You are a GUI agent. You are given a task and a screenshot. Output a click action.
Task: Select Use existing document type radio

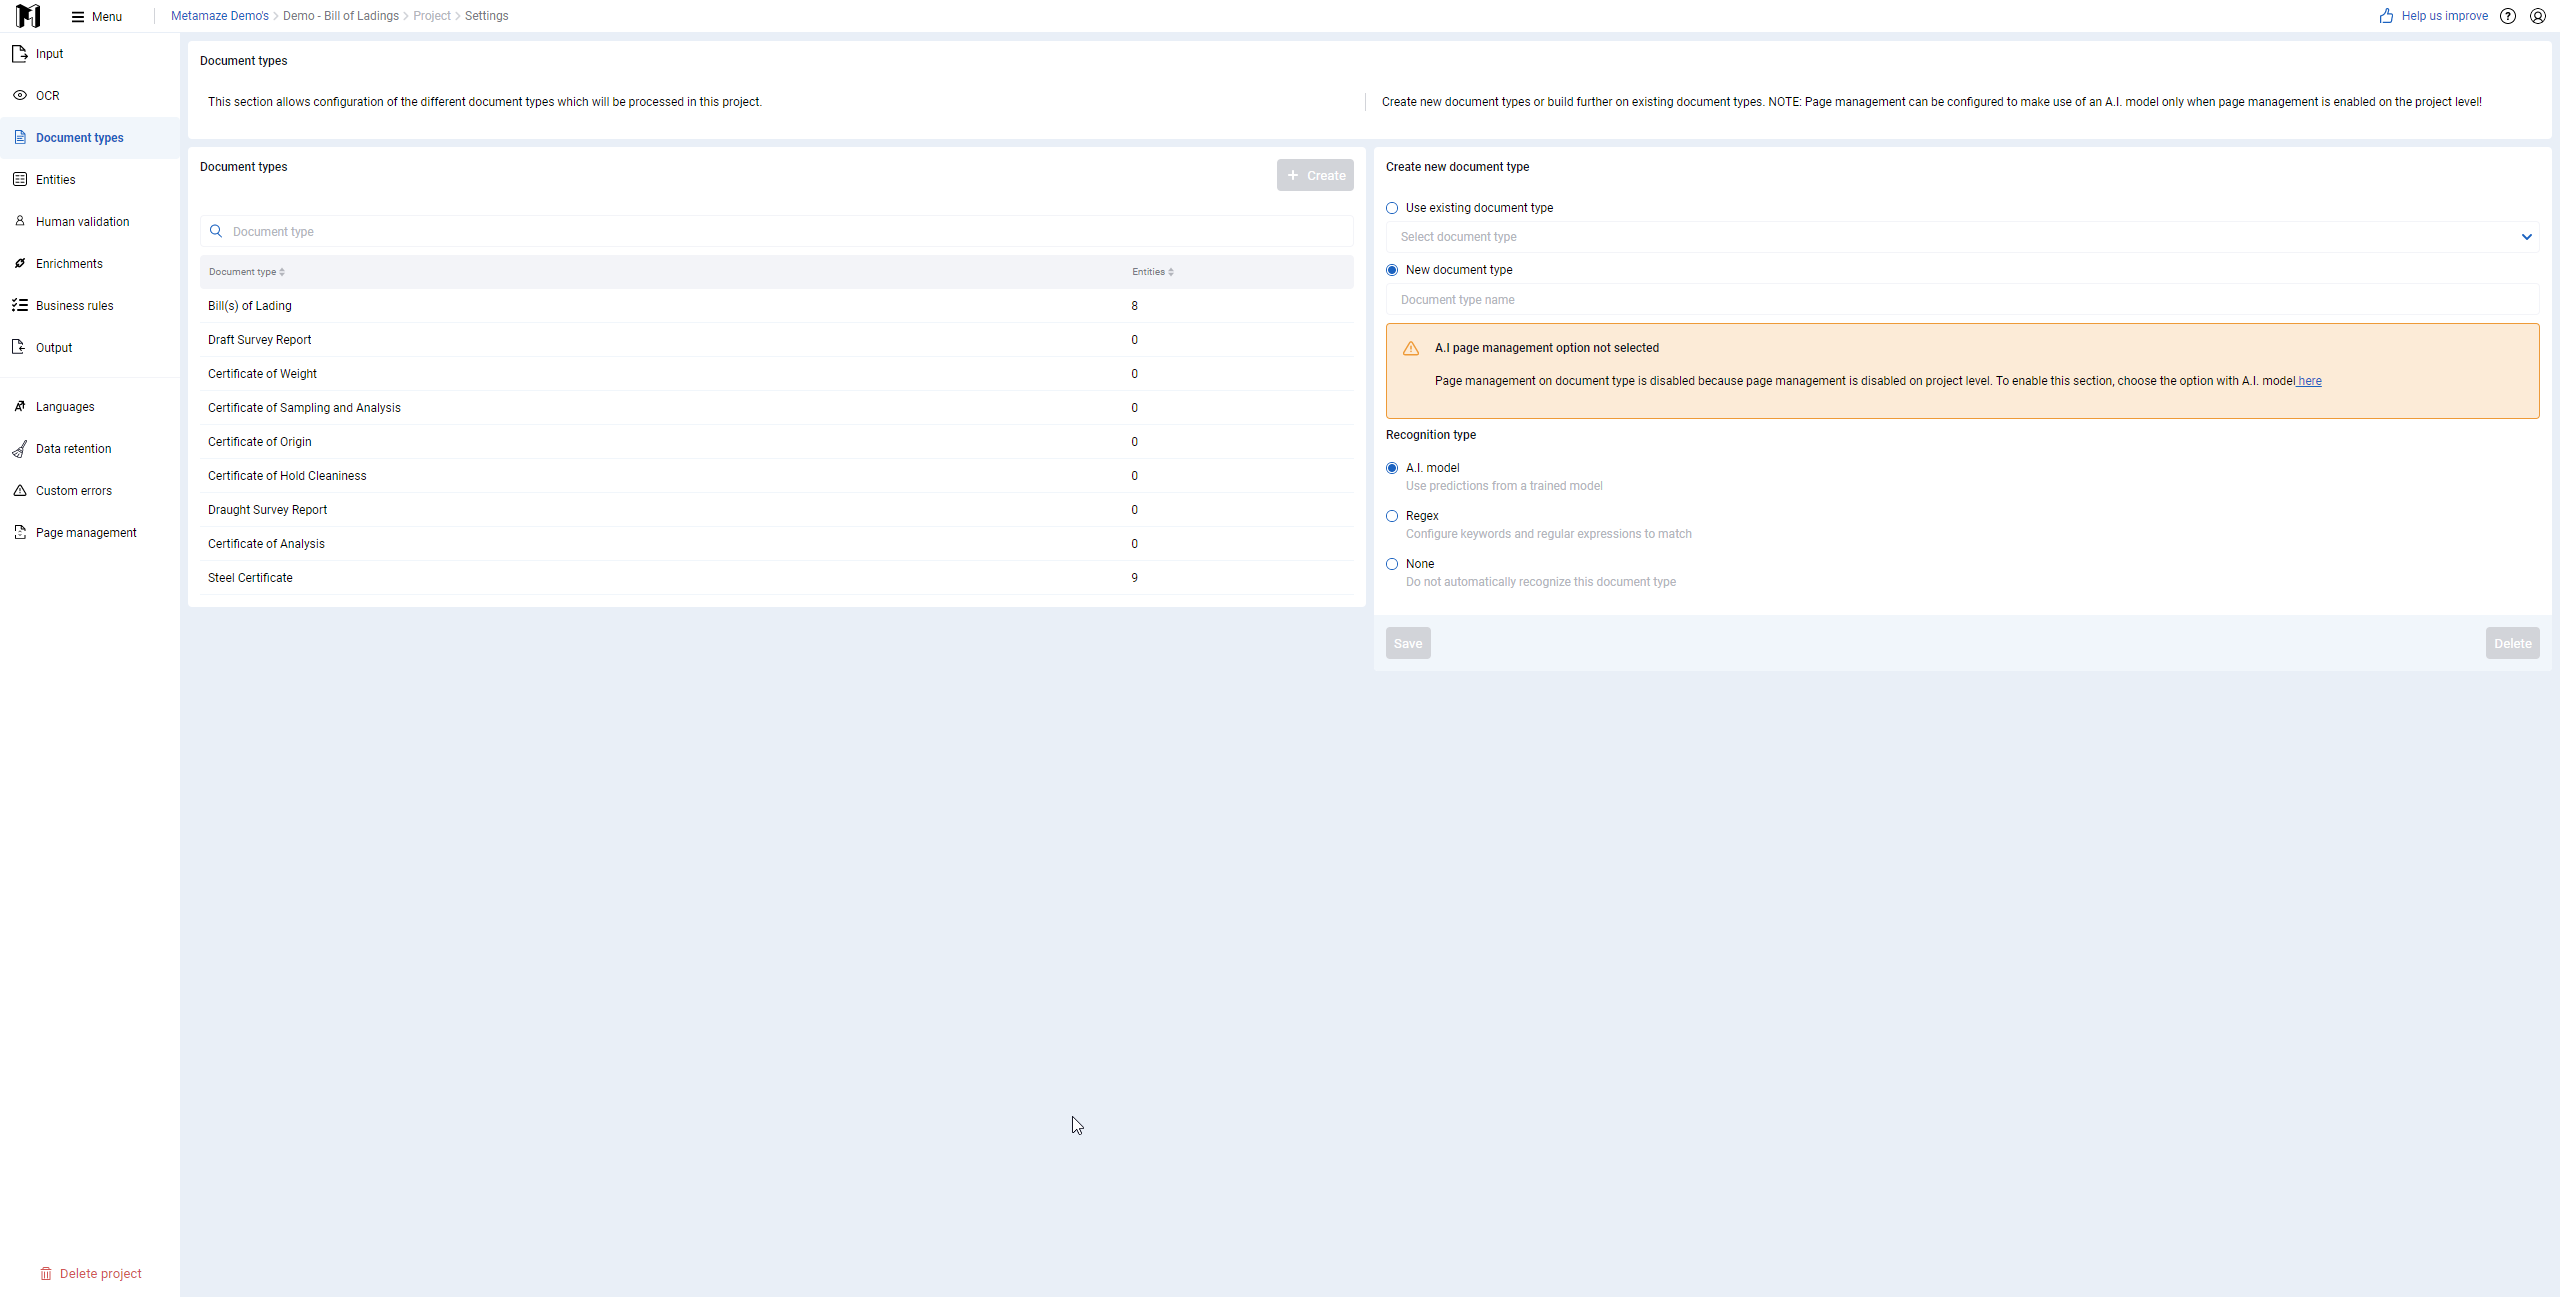pyautogui.click(x=1392, y=208)
